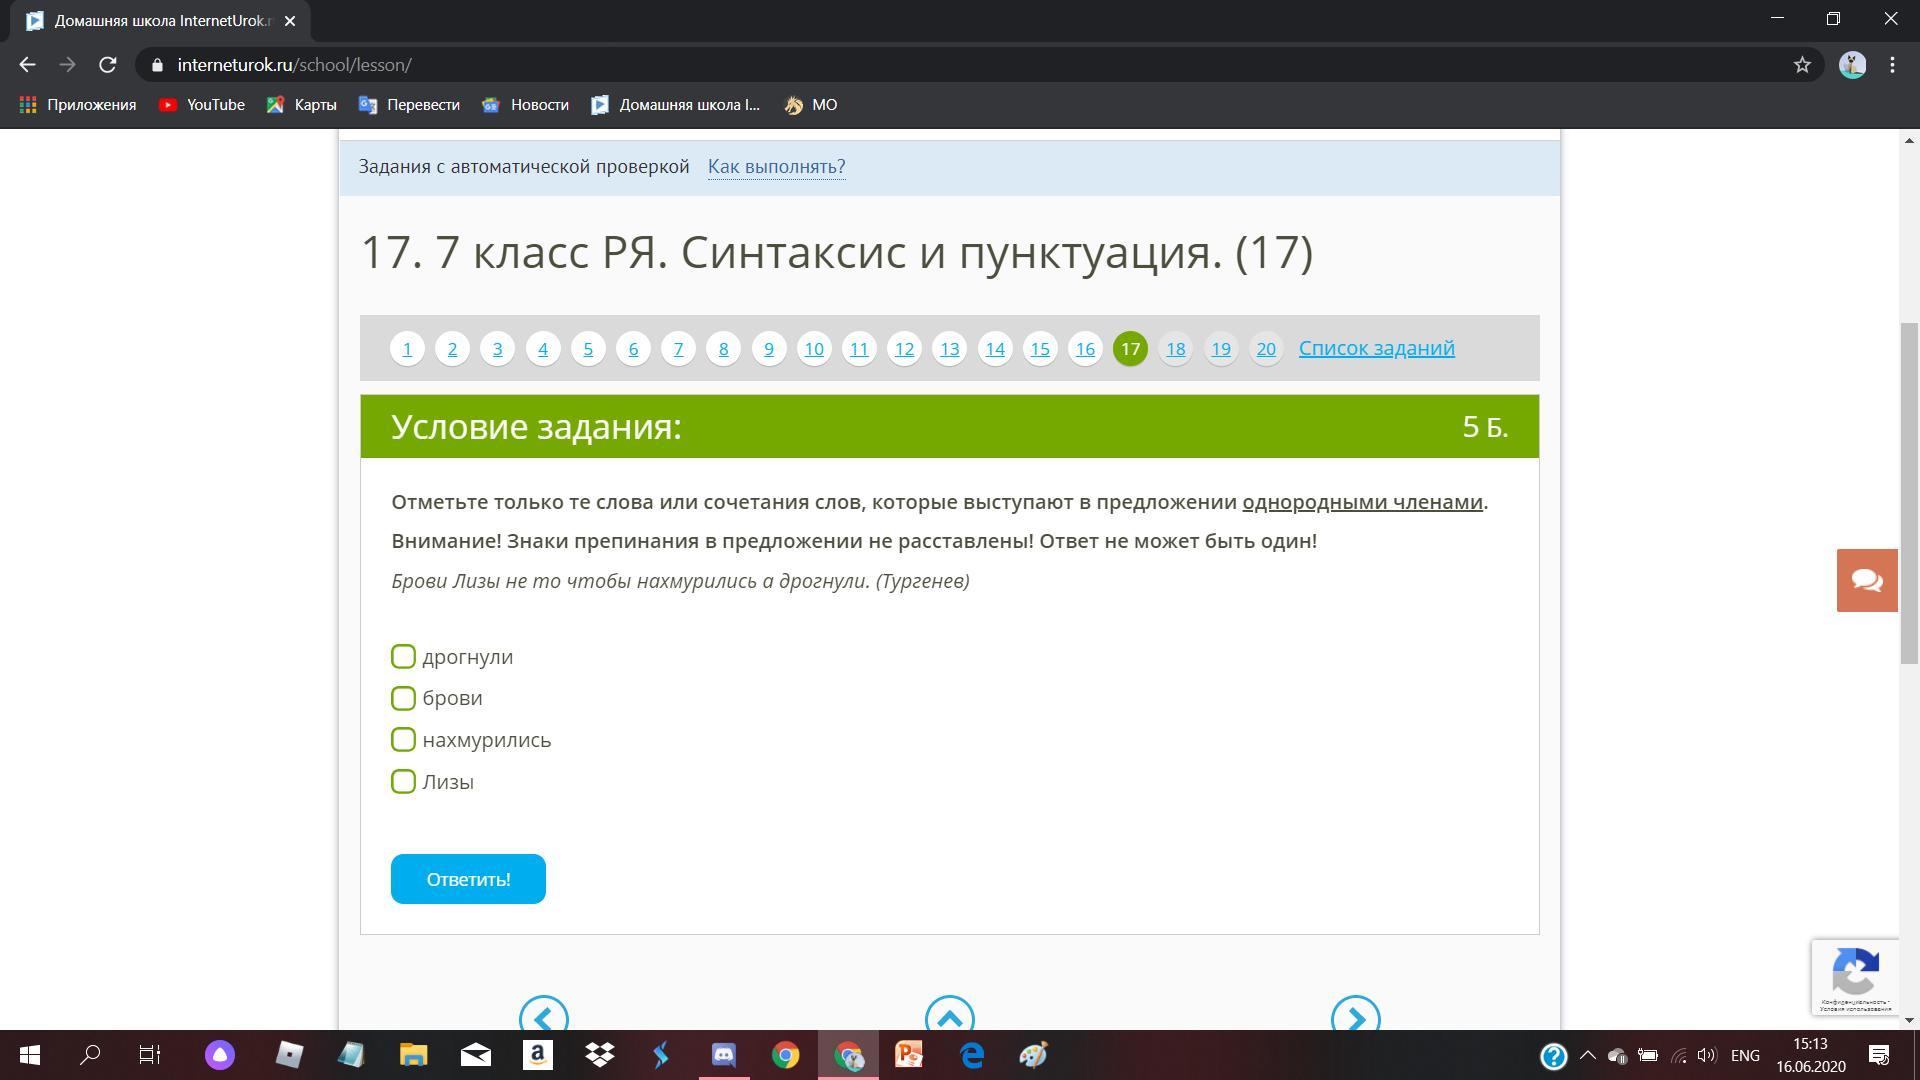Check the брови option

tap(403, 698)
